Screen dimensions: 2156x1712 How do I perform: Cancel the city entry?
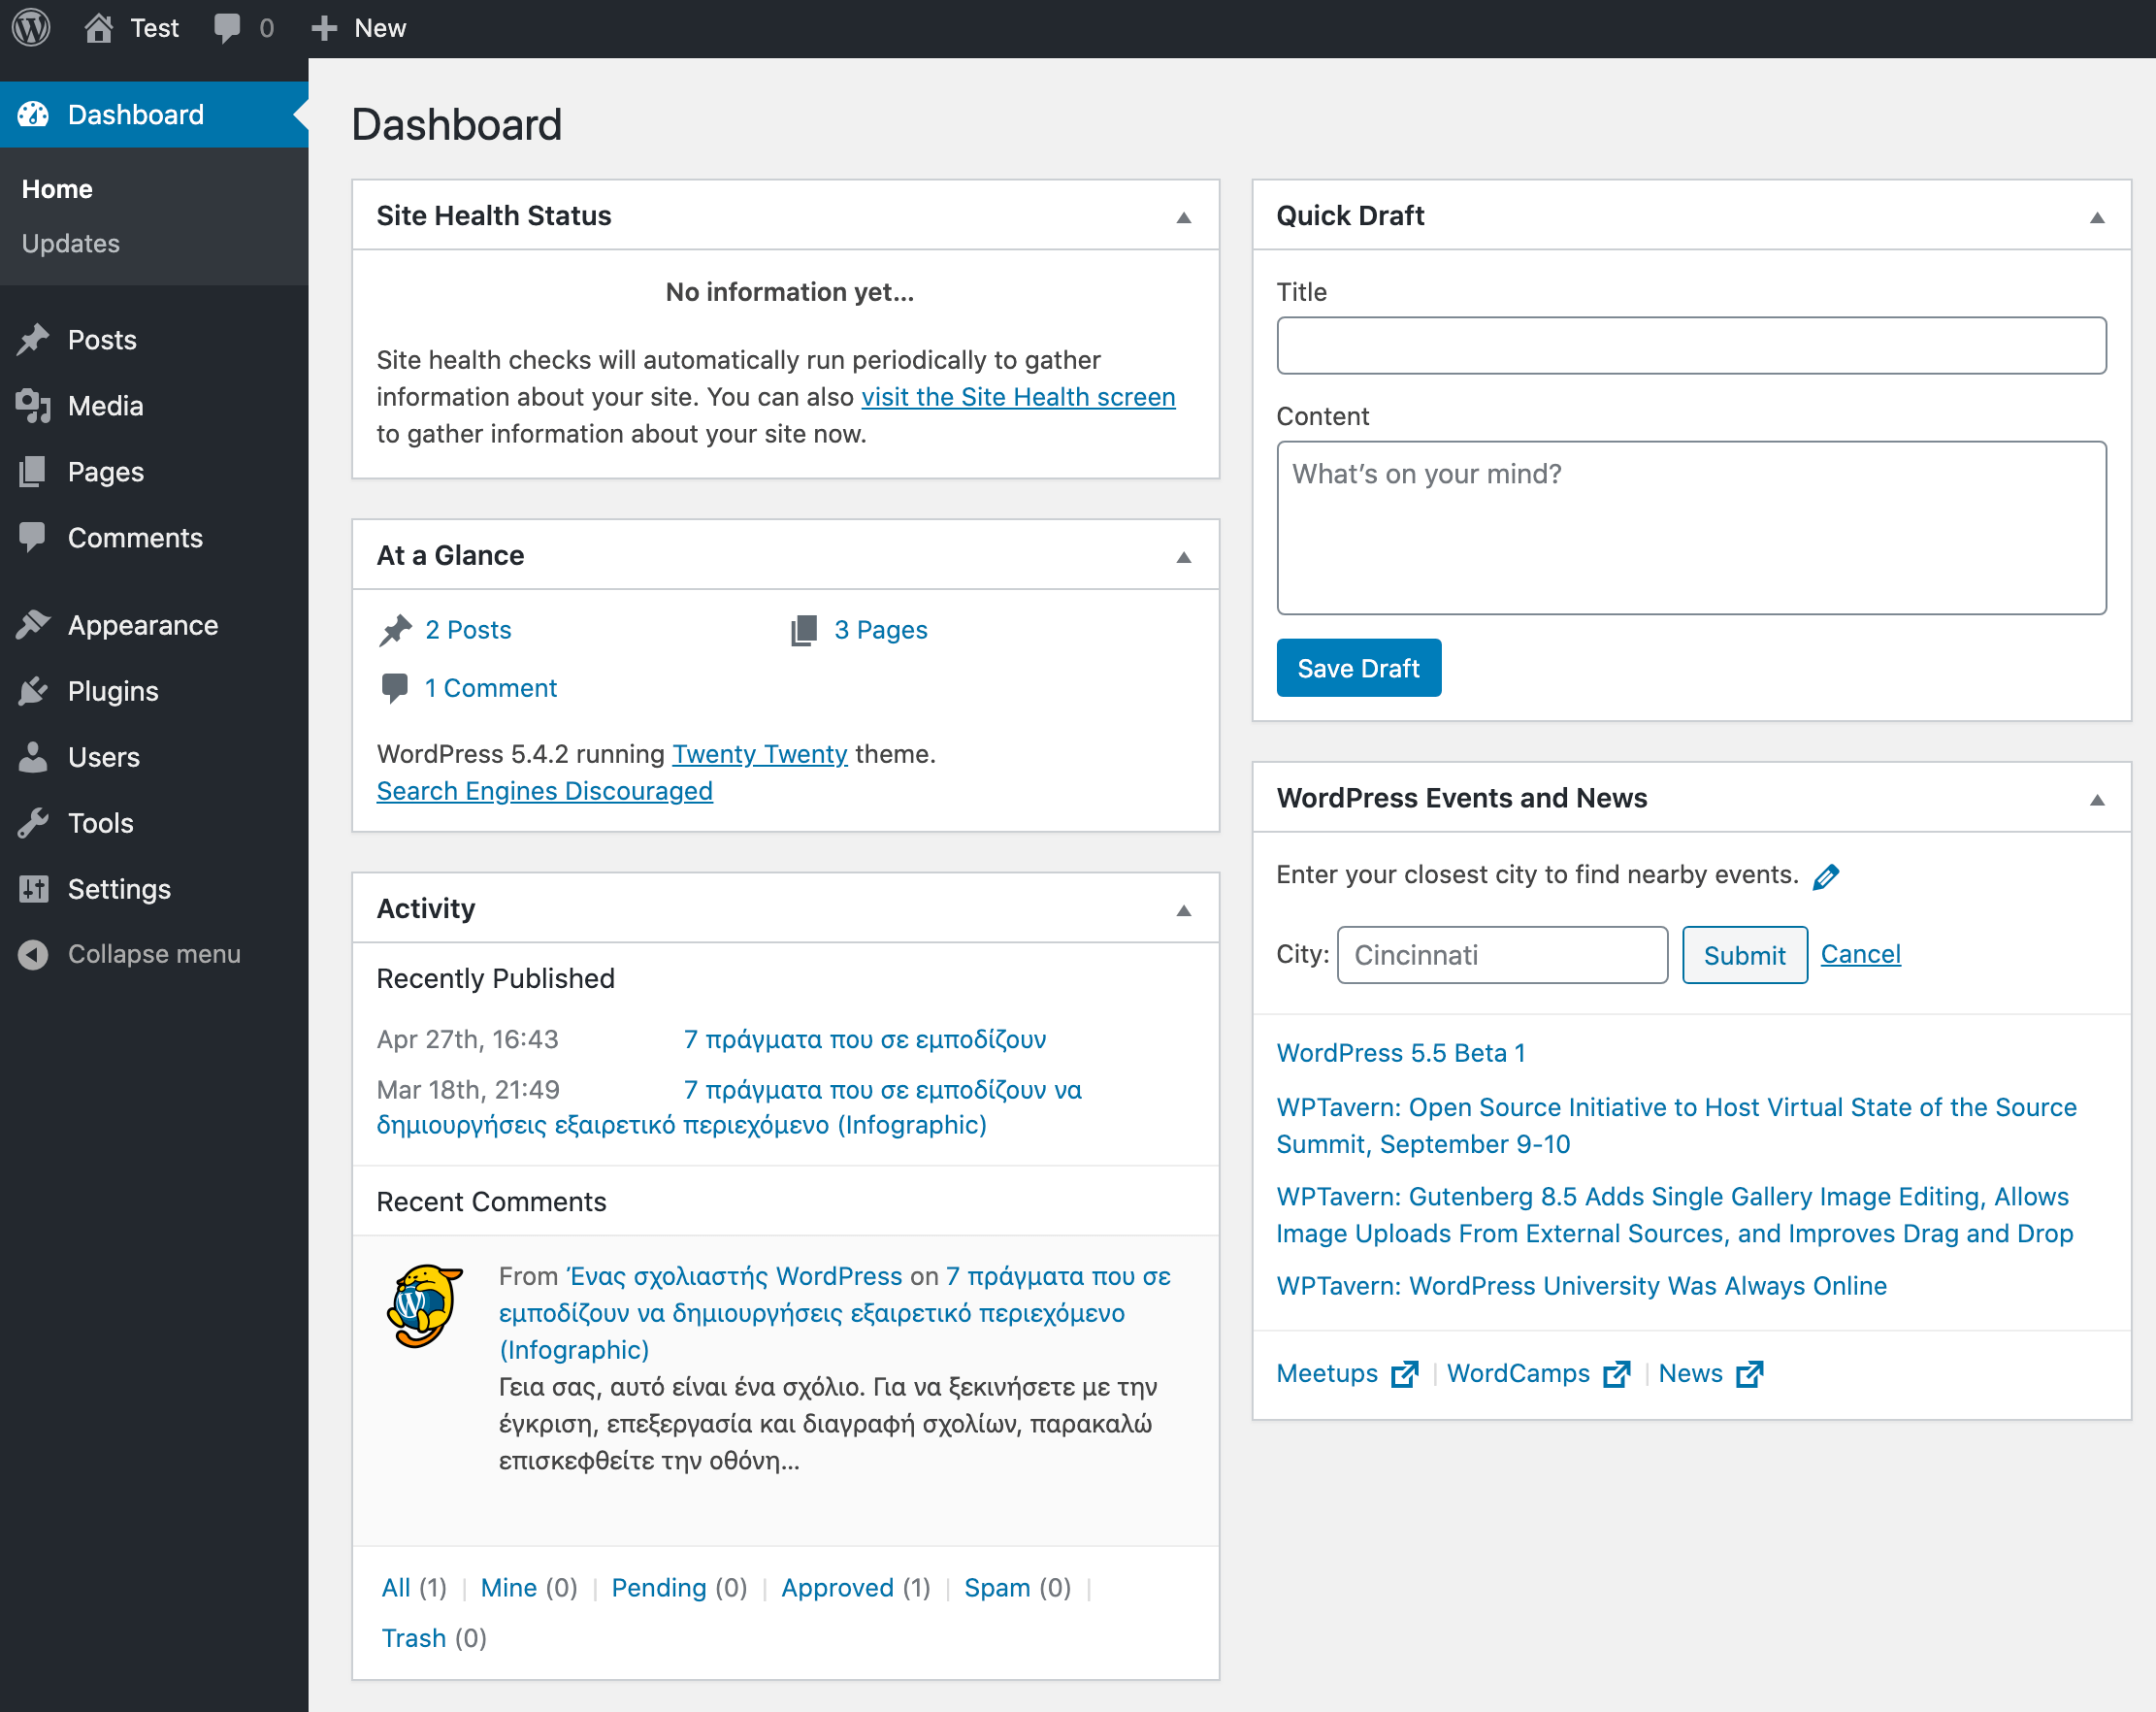coord(1861,954)
